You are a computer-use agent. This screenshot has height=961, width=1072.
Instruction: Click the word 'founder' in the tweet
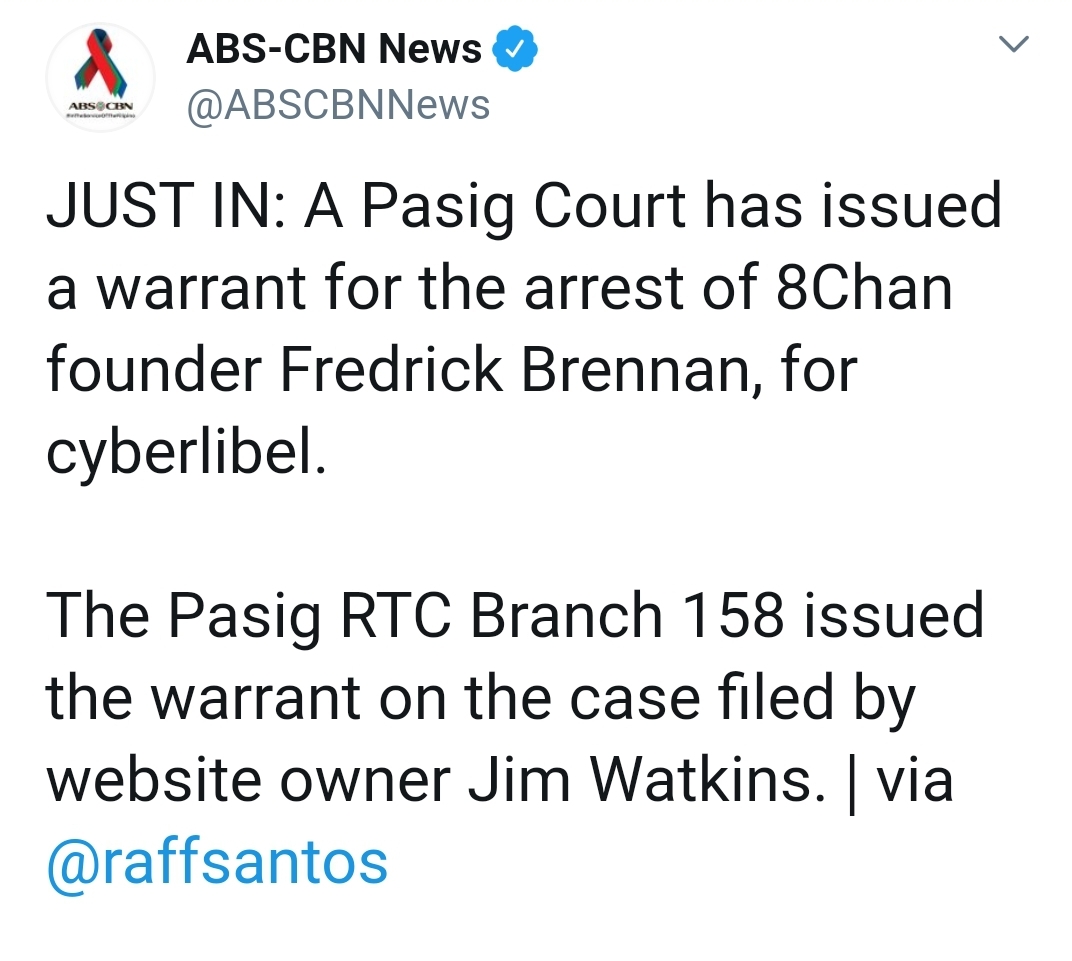155,370
